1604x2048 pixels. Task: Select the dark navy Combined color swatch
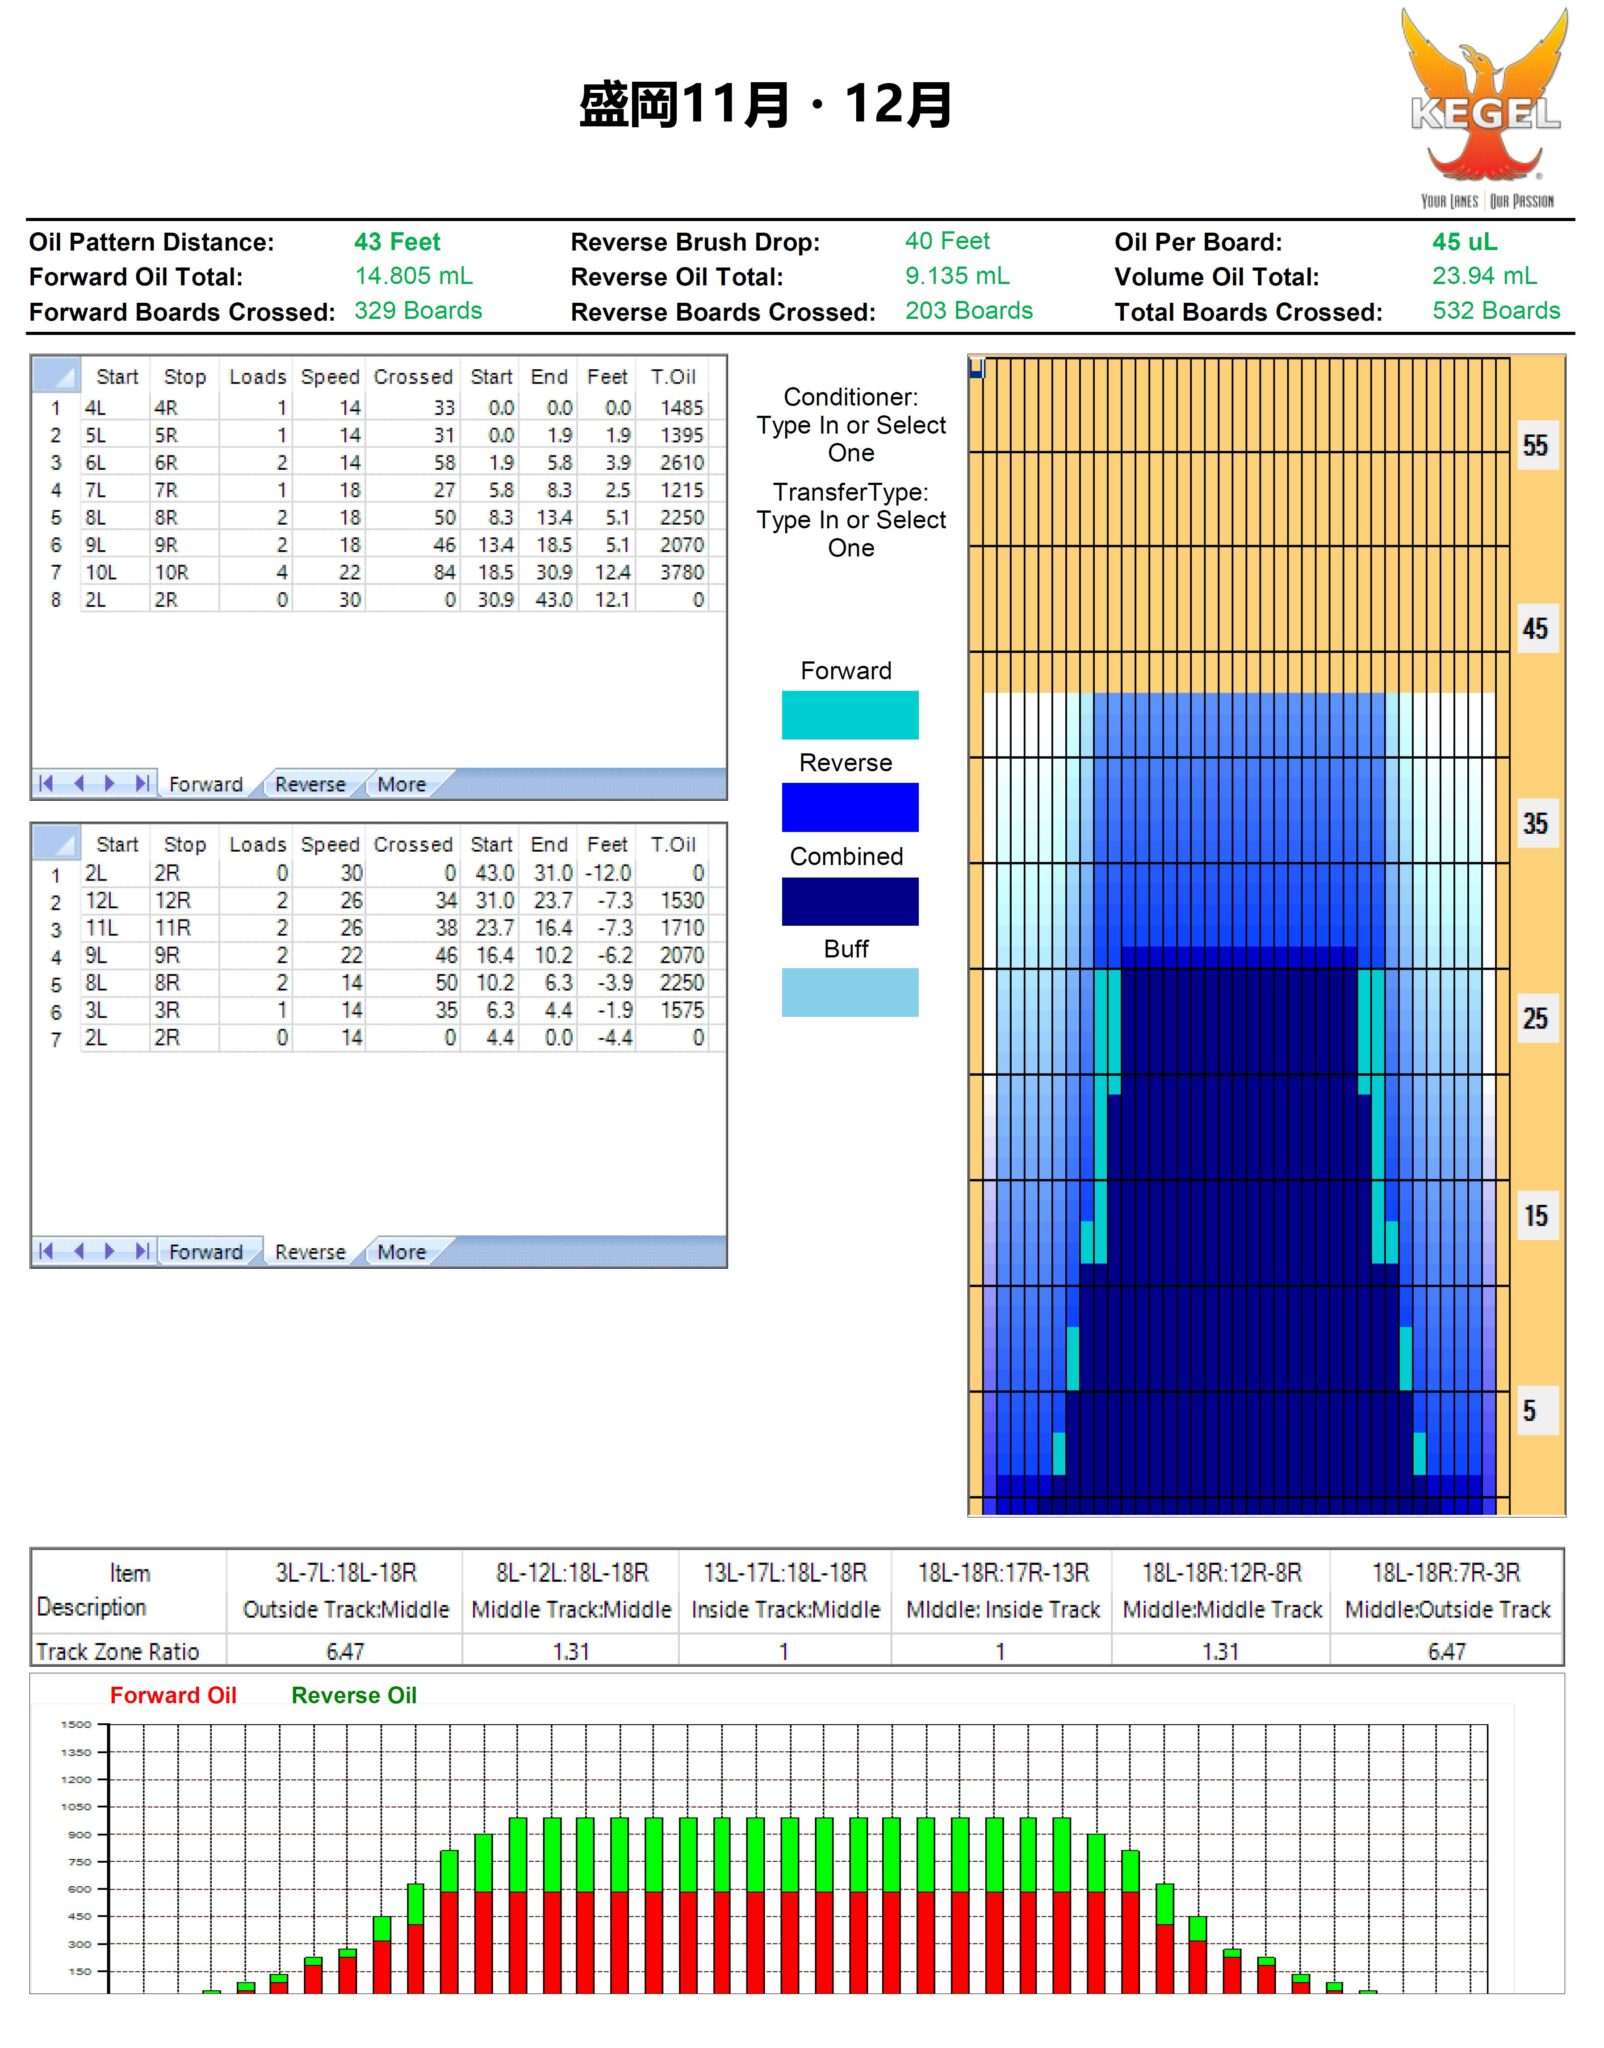pos(849,901)
